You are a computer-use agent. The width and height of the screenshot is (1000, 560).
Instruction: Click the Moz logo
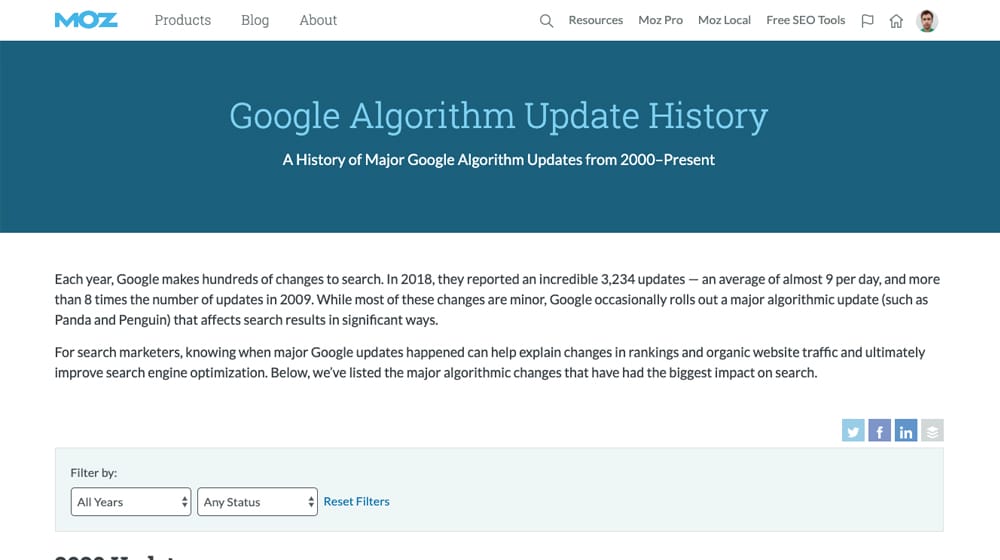[87, 20]
